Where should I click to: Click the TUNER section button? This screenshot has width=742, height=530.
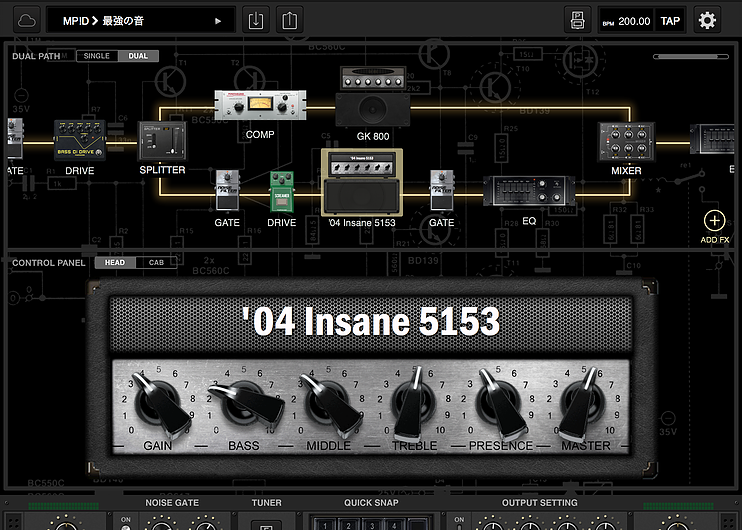pos(267,525)
